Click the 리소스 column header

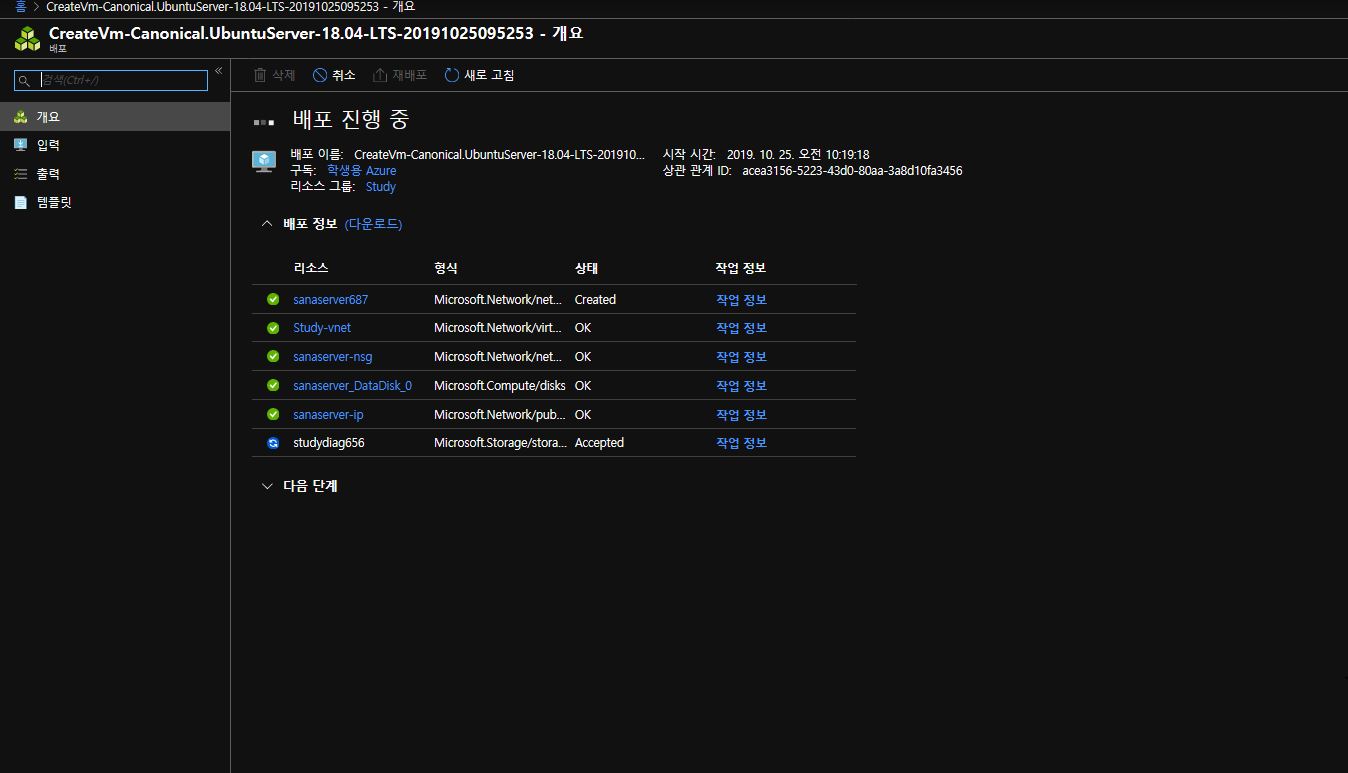311,268
